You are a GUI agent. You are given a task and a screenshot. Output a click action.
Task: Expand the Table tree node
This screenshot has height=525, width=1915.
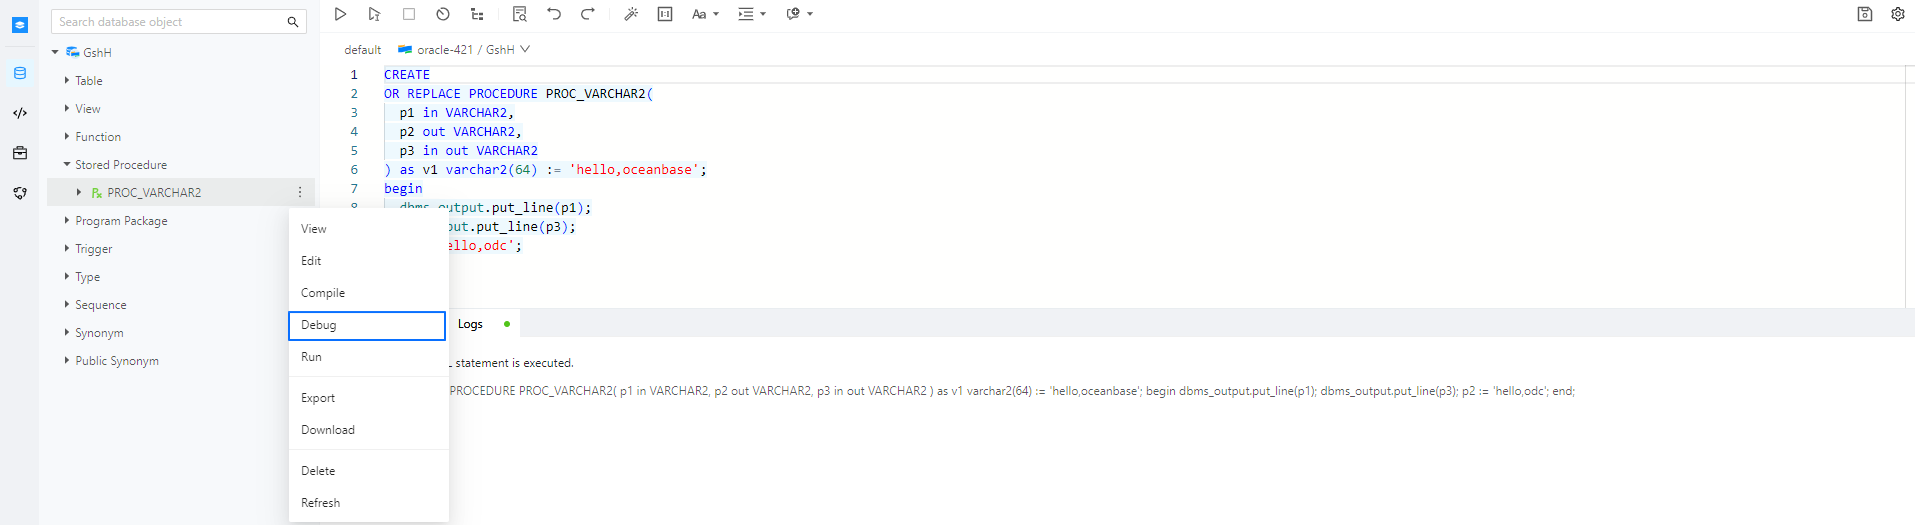coord(67,80)
